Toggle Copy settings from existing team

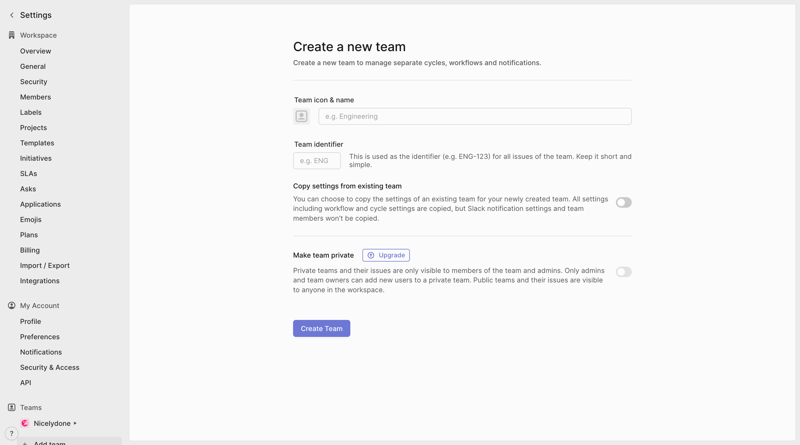623,203
